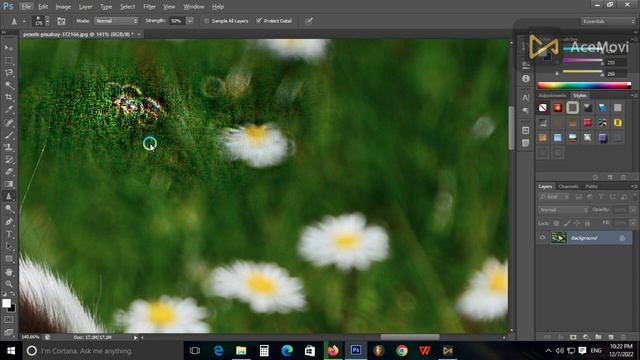The image size is (640, 360).
Task: Switch to the Adjustments tab
Action: click(x=552, y=96)
